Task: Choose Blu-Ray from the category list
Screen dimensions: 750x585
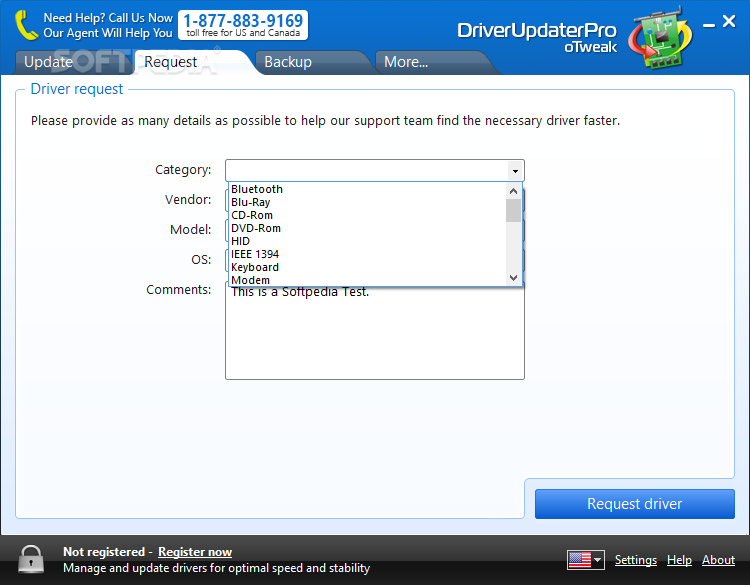Action: 368,202
